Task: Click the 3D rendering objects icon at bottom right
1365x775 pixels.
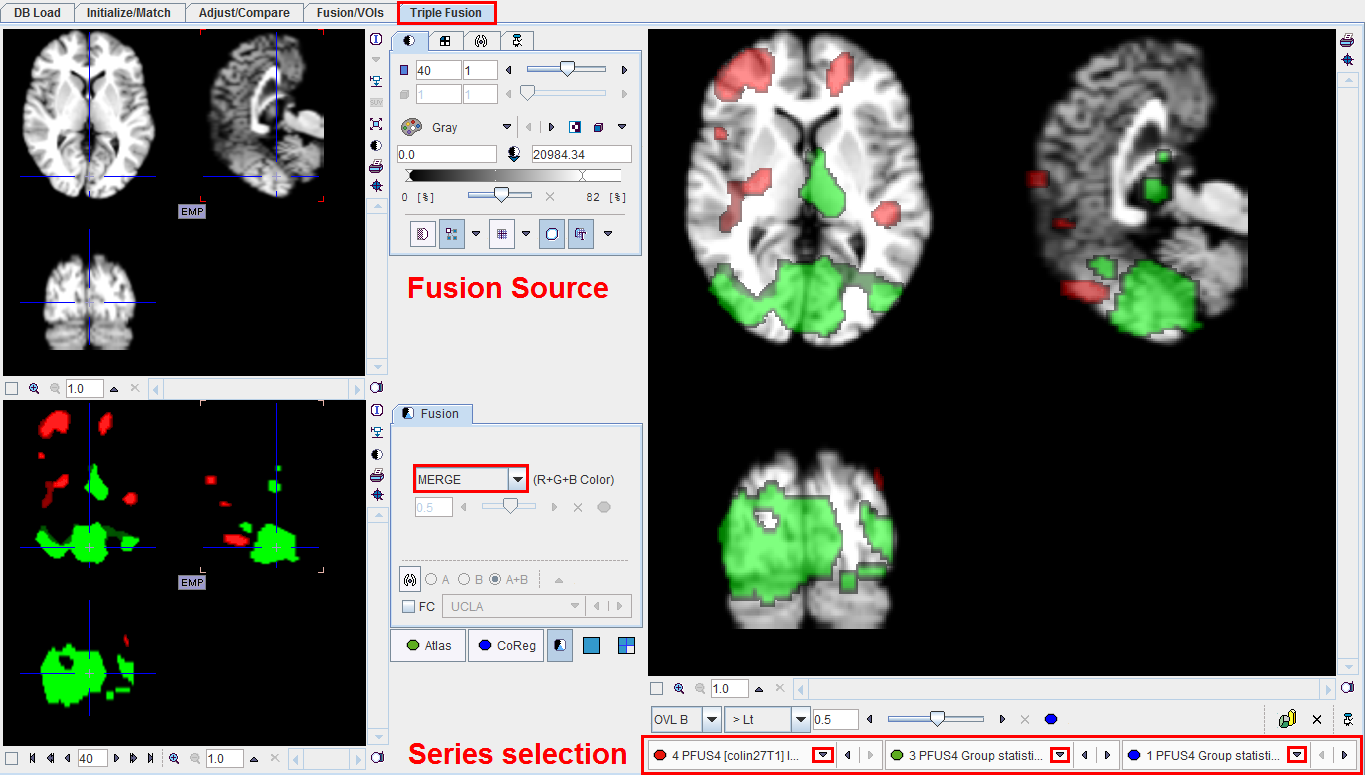Action: 1288,718
